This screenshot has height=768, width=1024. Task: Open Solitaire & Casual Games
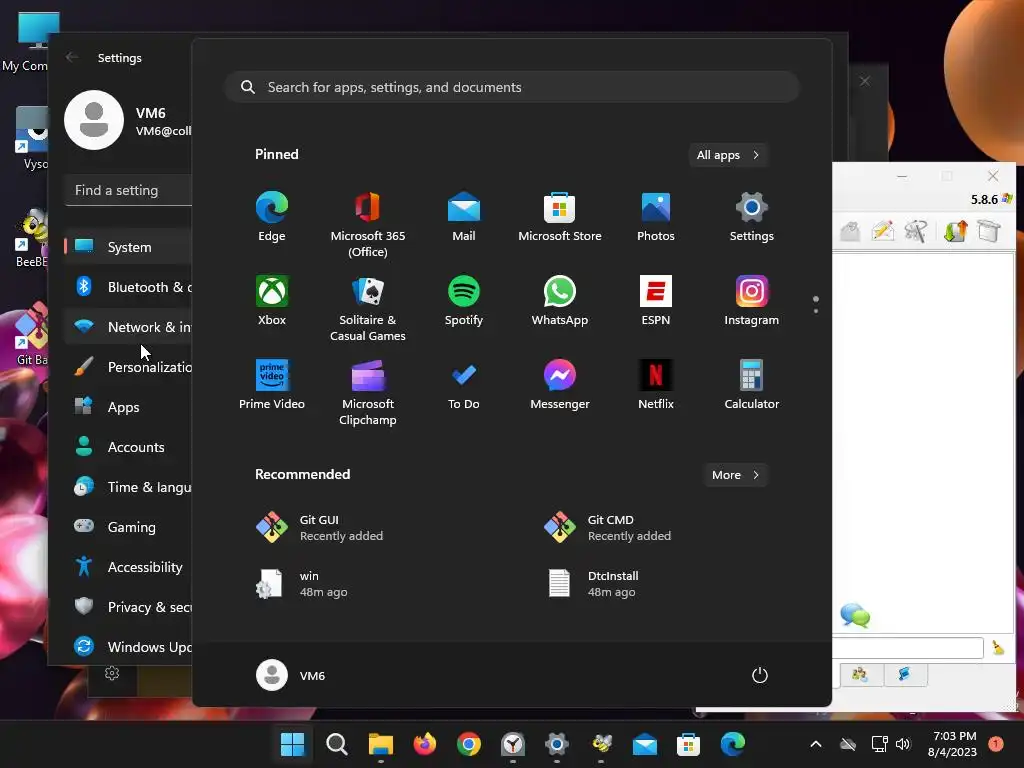pos(368,309)
